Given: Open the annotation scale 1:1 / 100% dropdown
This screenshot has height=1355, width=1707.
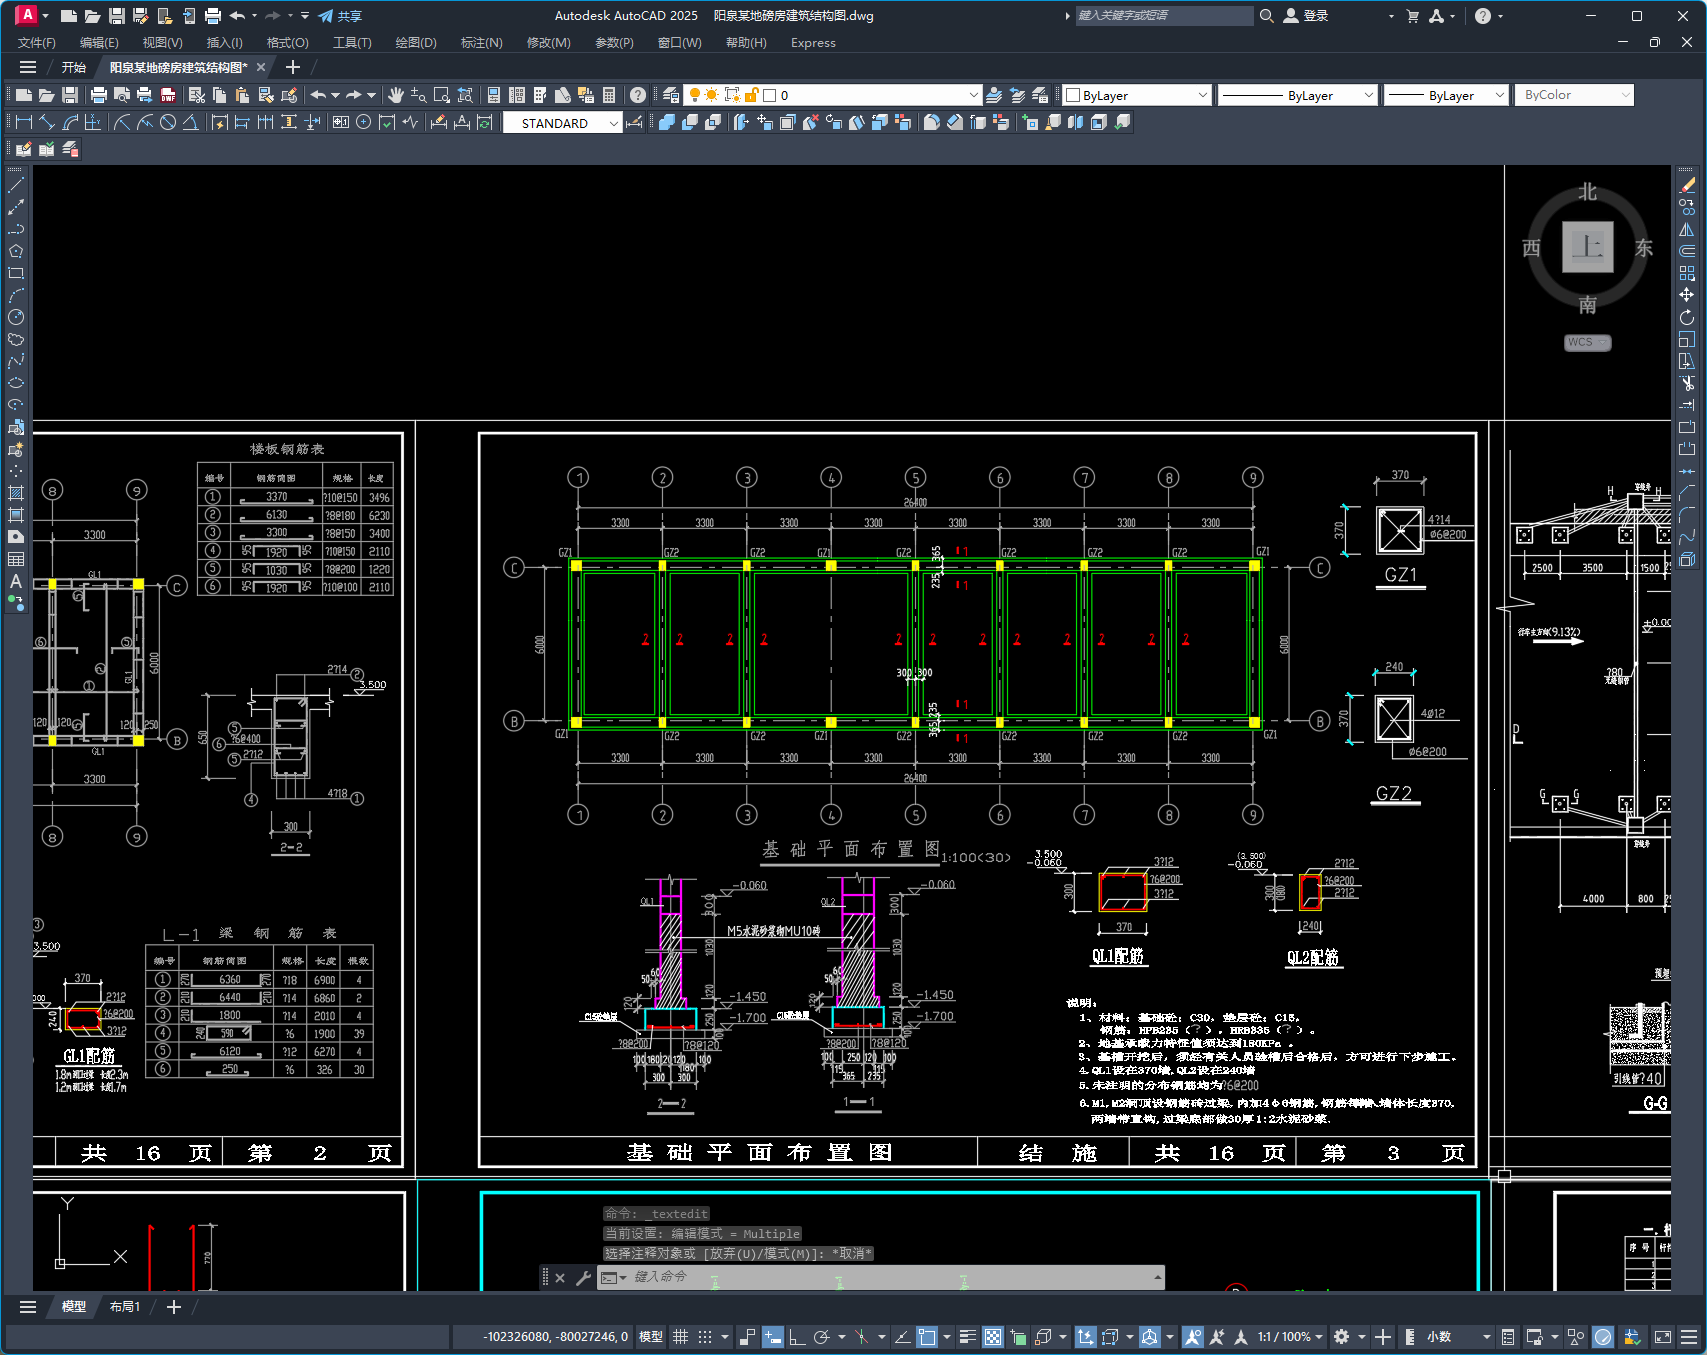Looking at the screenshot, I should [x=1290, y=1337].
